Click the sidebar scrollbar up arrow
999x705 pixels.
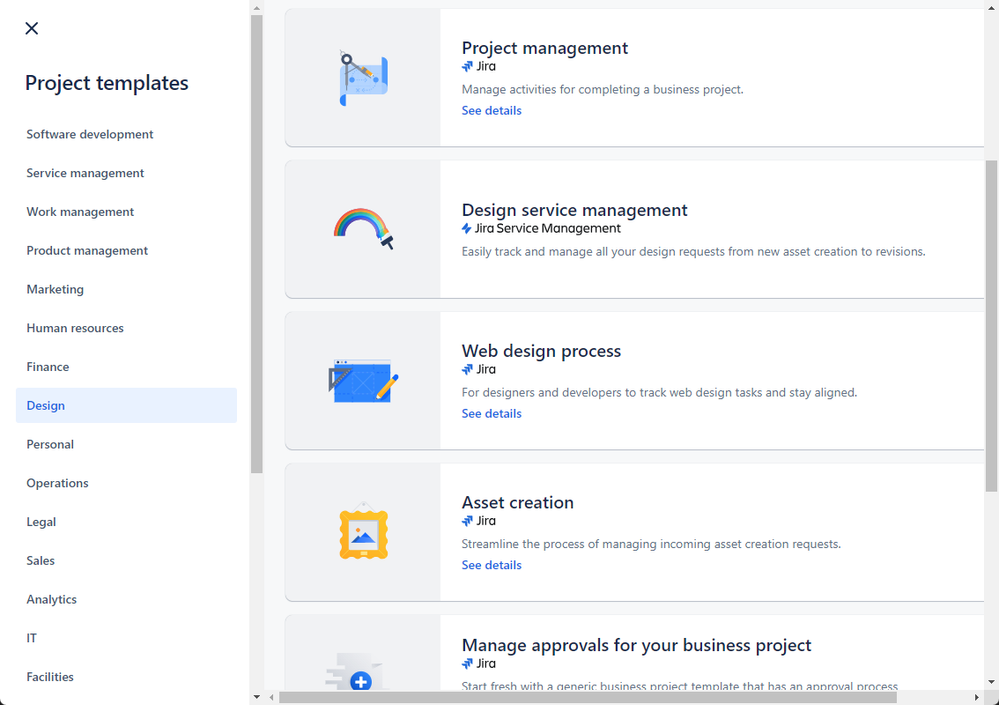(x=257, y=8)
